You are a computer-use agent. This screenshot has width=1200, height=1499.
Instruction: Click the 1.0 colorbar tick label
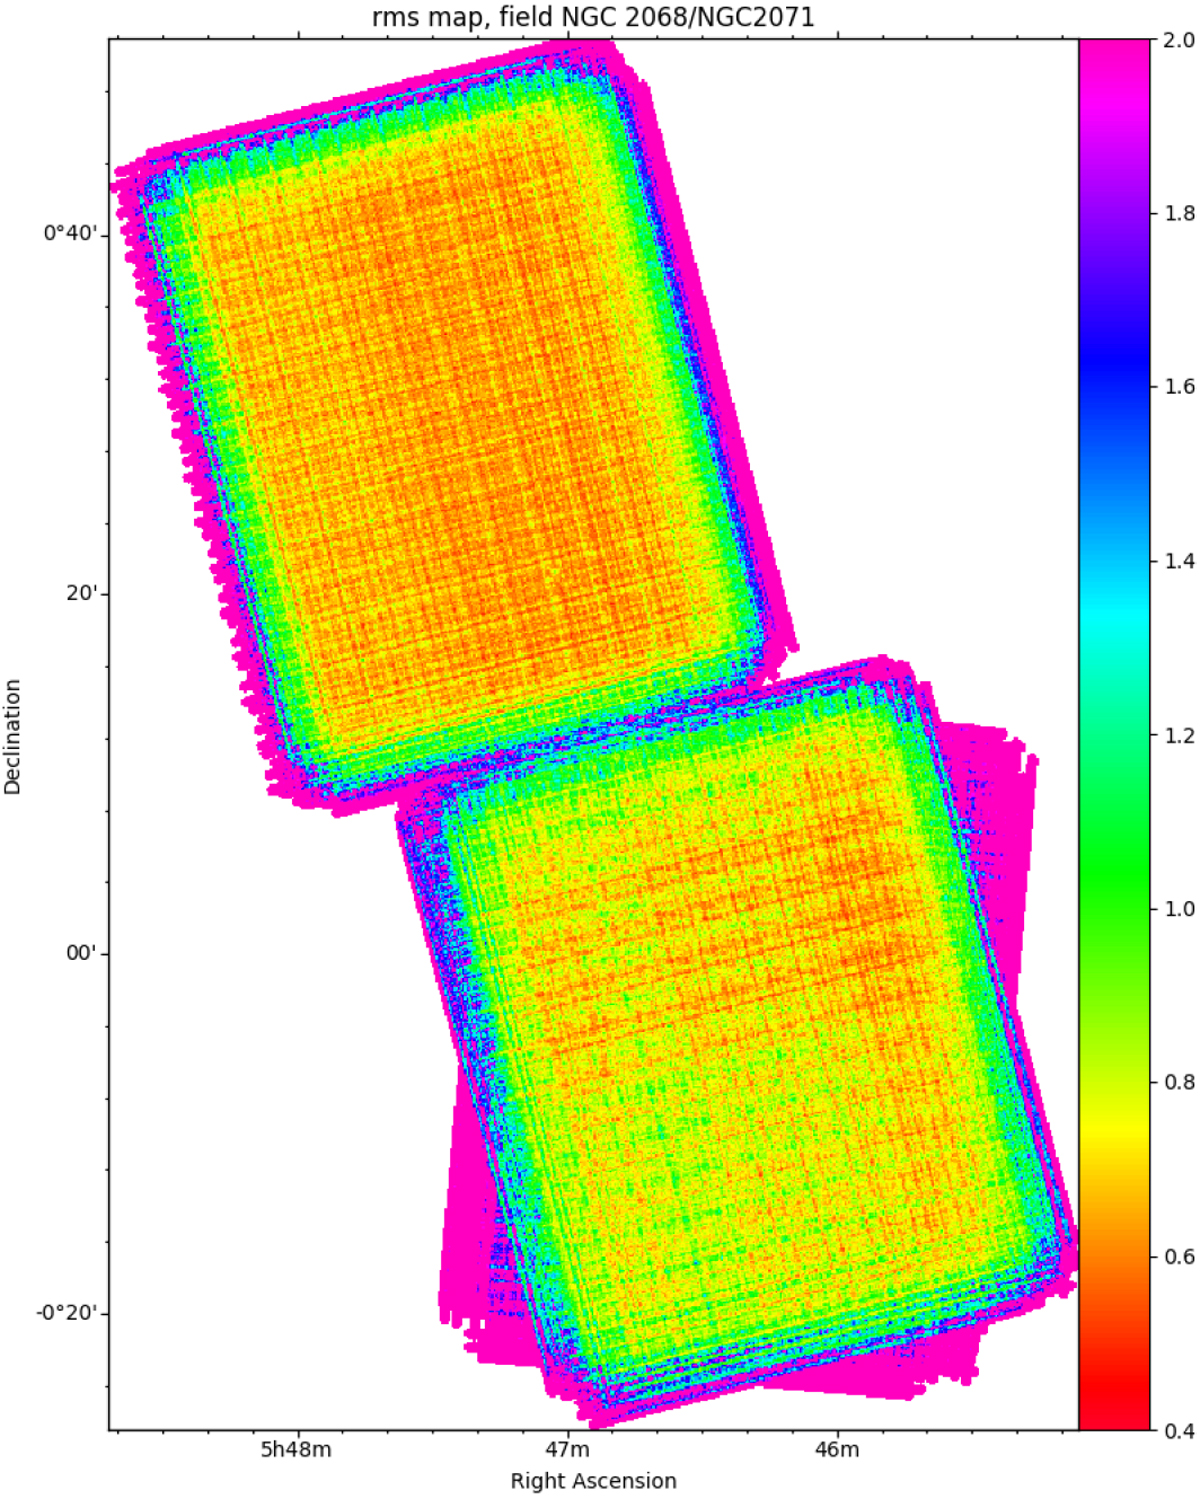[1179, 908]
